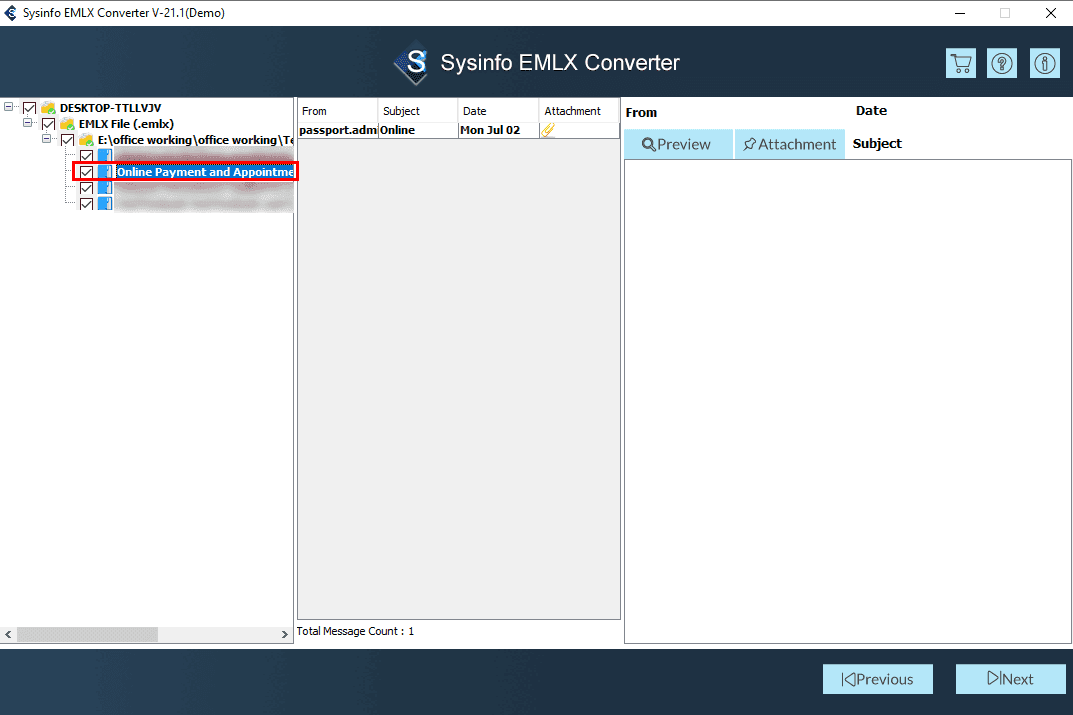The width and height of the screenshot is (1073, 715).
Task: Collapse the DESKTOP-TTLLVJV tree node
Action: (x=8, y=107)
